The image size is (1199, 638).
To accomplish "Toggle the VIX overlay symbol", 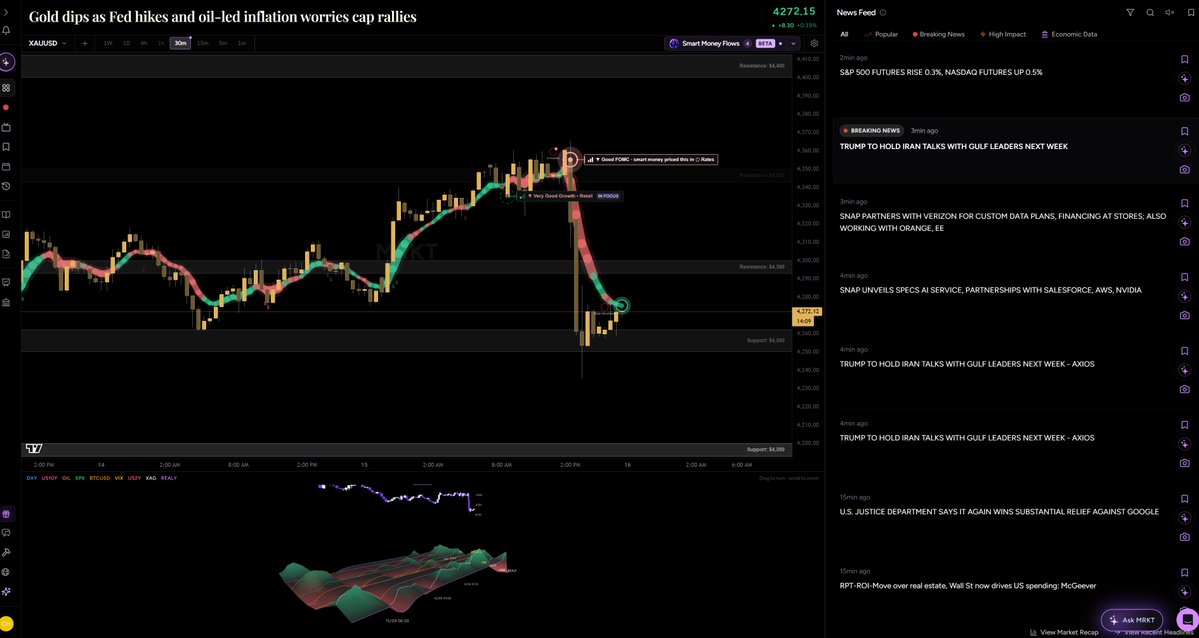I will [119, 478].
